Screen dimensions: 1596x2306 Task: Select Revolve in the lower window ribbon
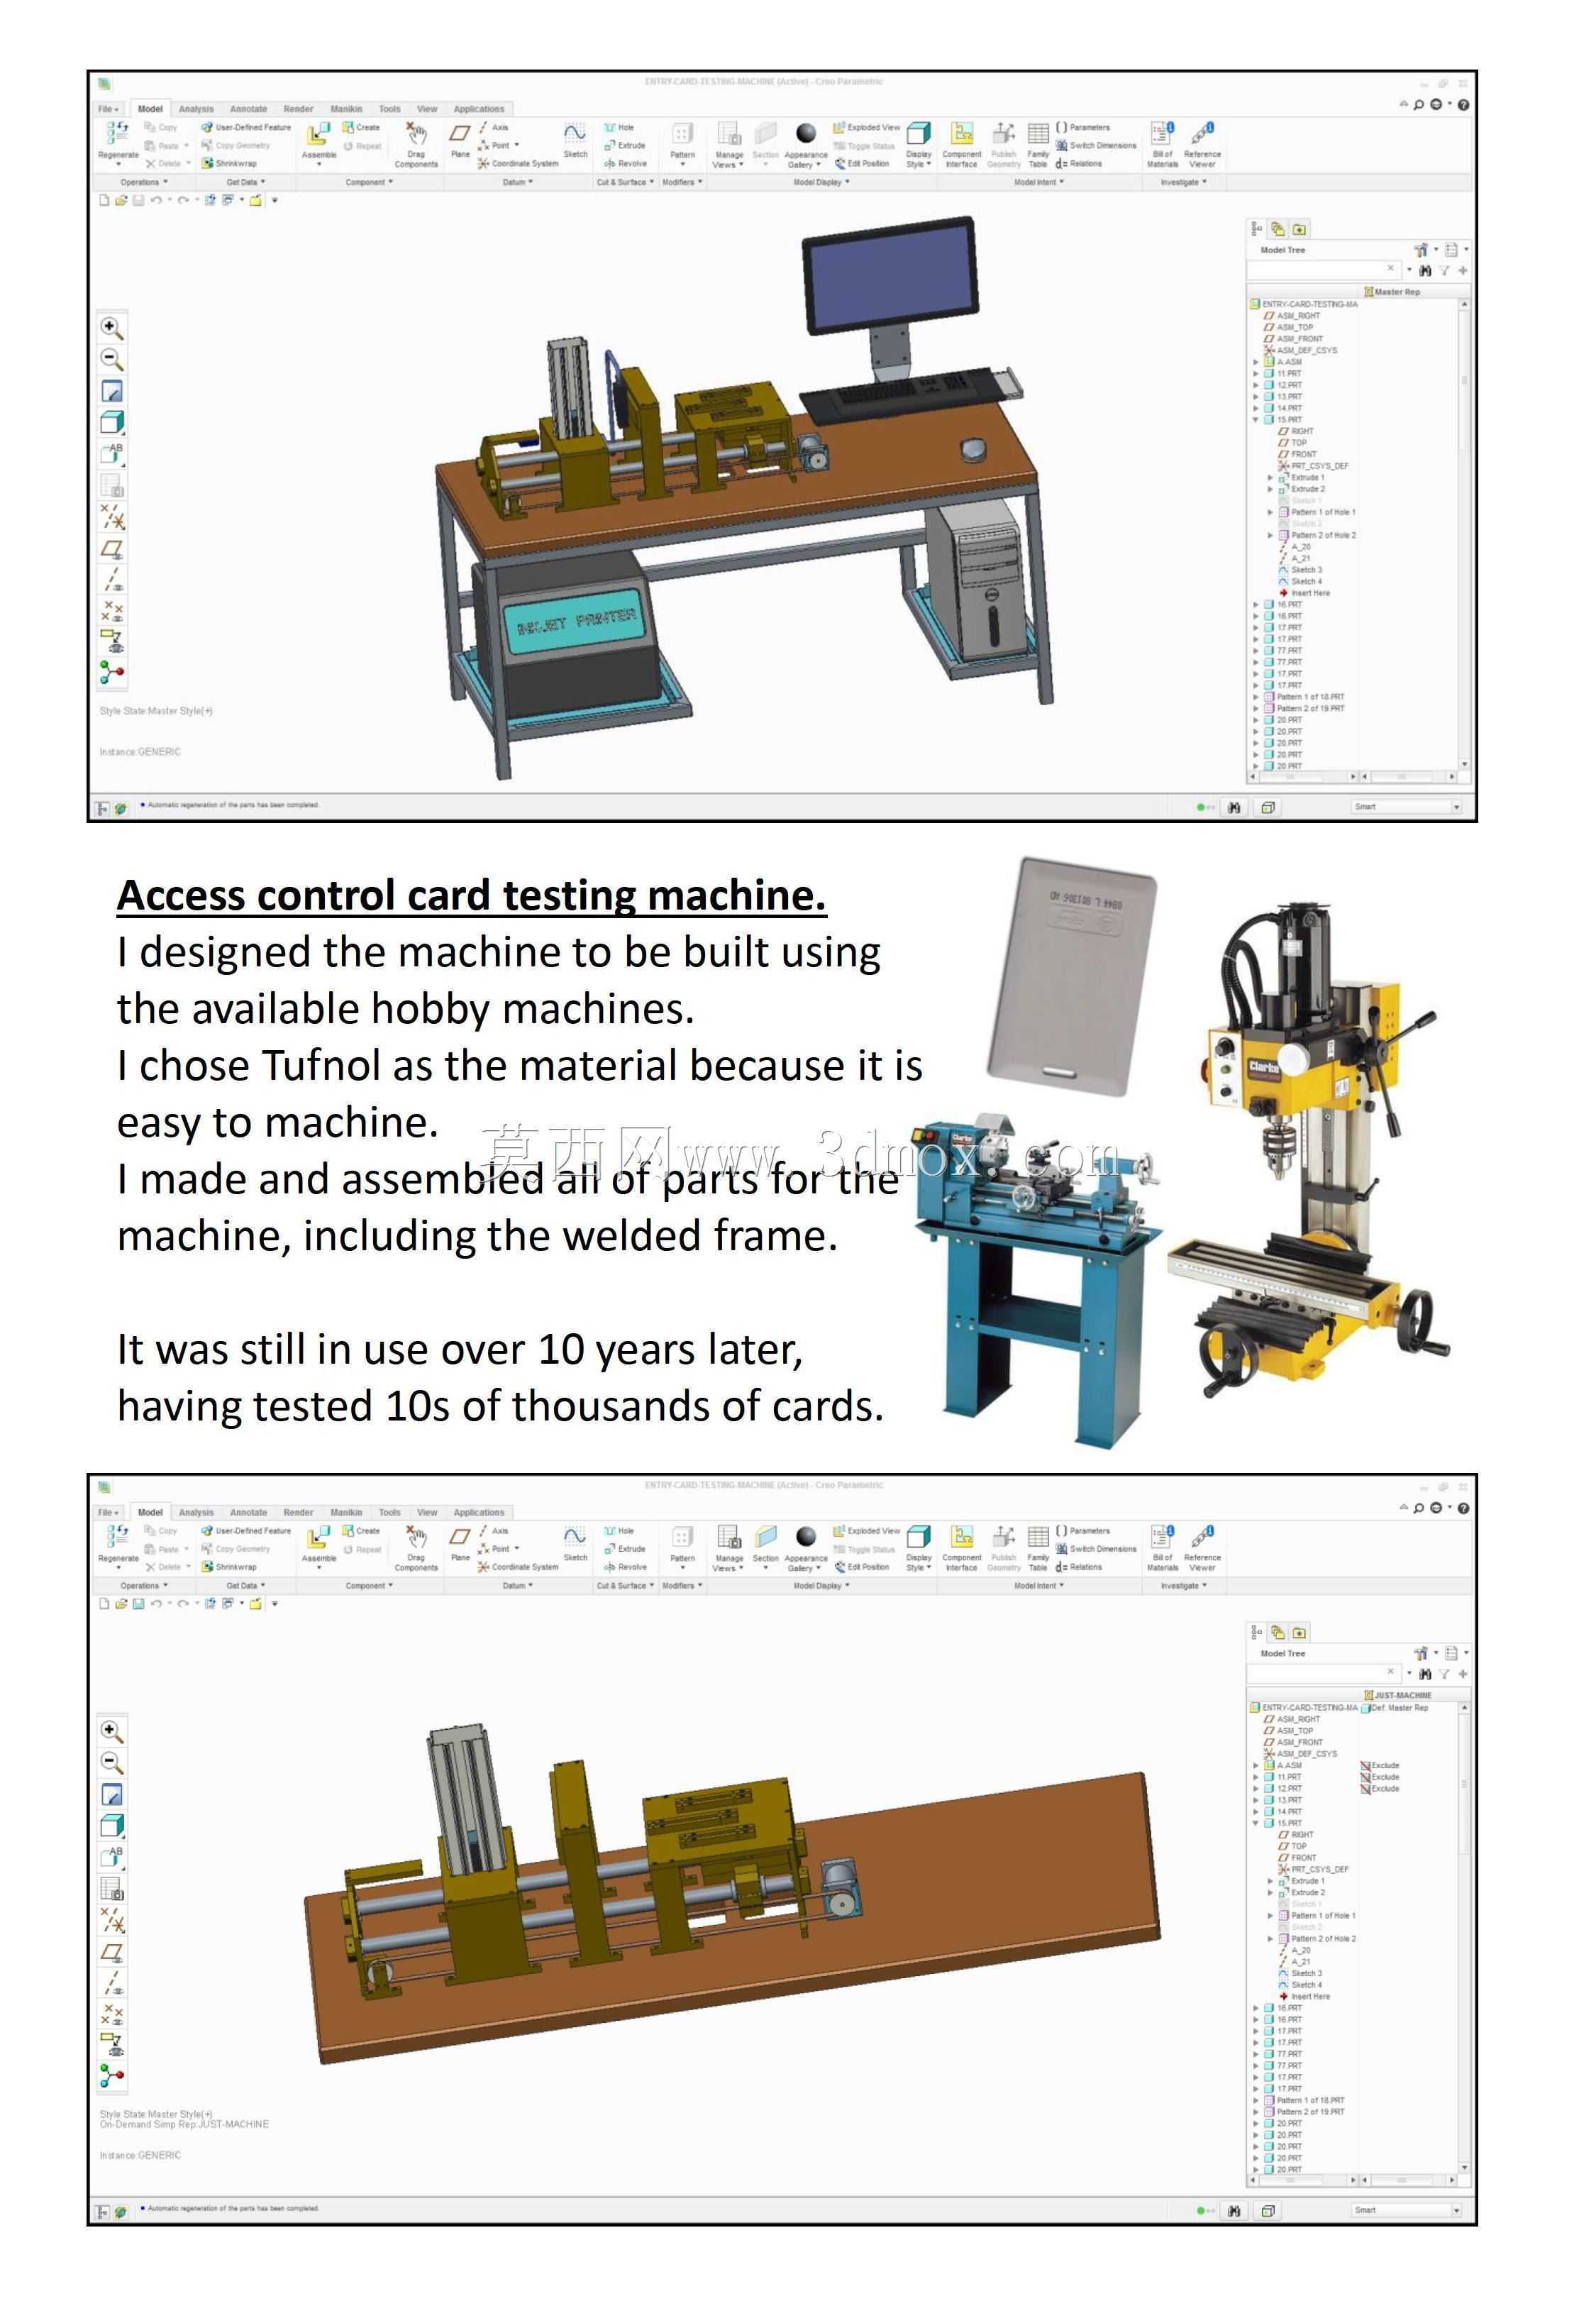click(625, 1566)
